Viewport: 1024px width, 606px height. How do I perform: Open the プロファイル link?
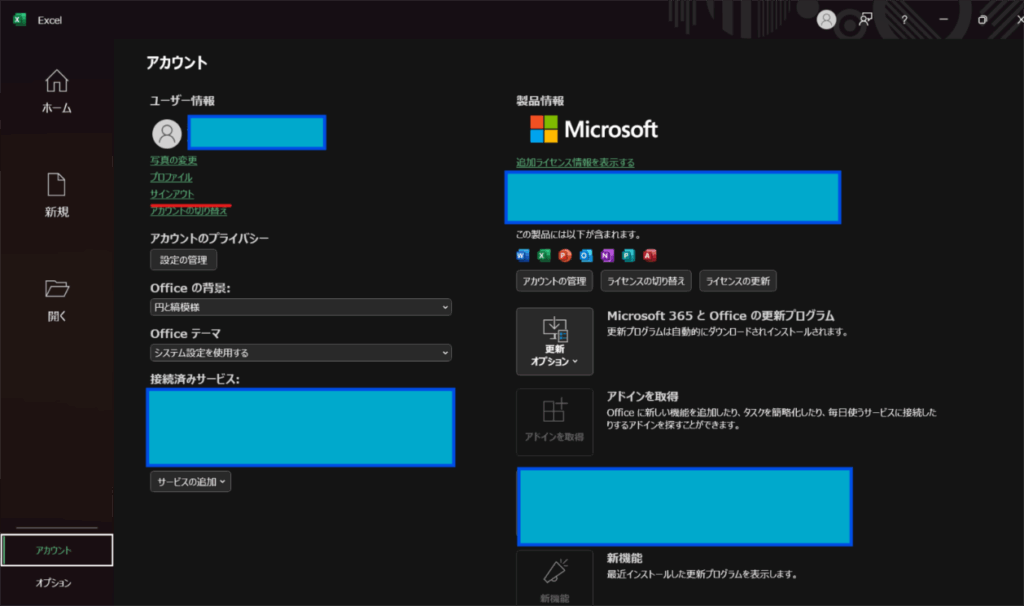[171, 177]
